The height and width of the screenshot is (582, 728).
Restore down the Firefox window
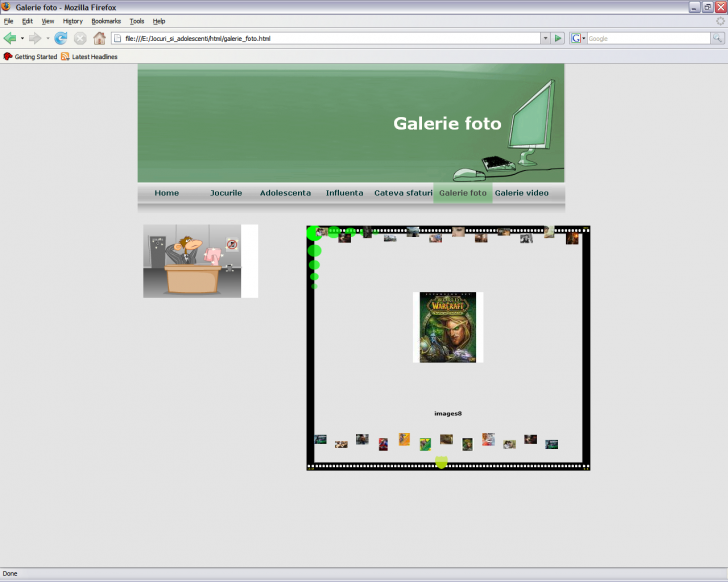[x=708, y=7]
